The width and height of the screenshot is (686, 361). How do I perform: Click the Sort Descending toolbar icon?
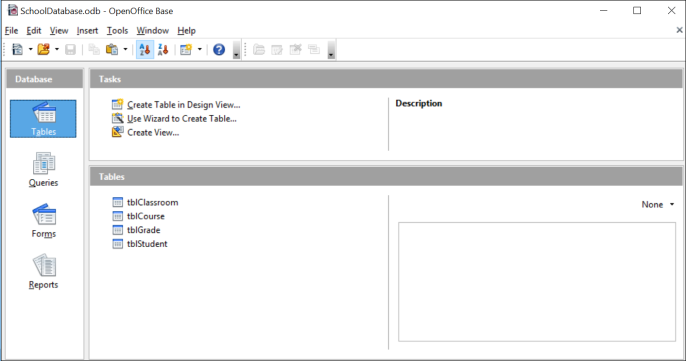163,49
